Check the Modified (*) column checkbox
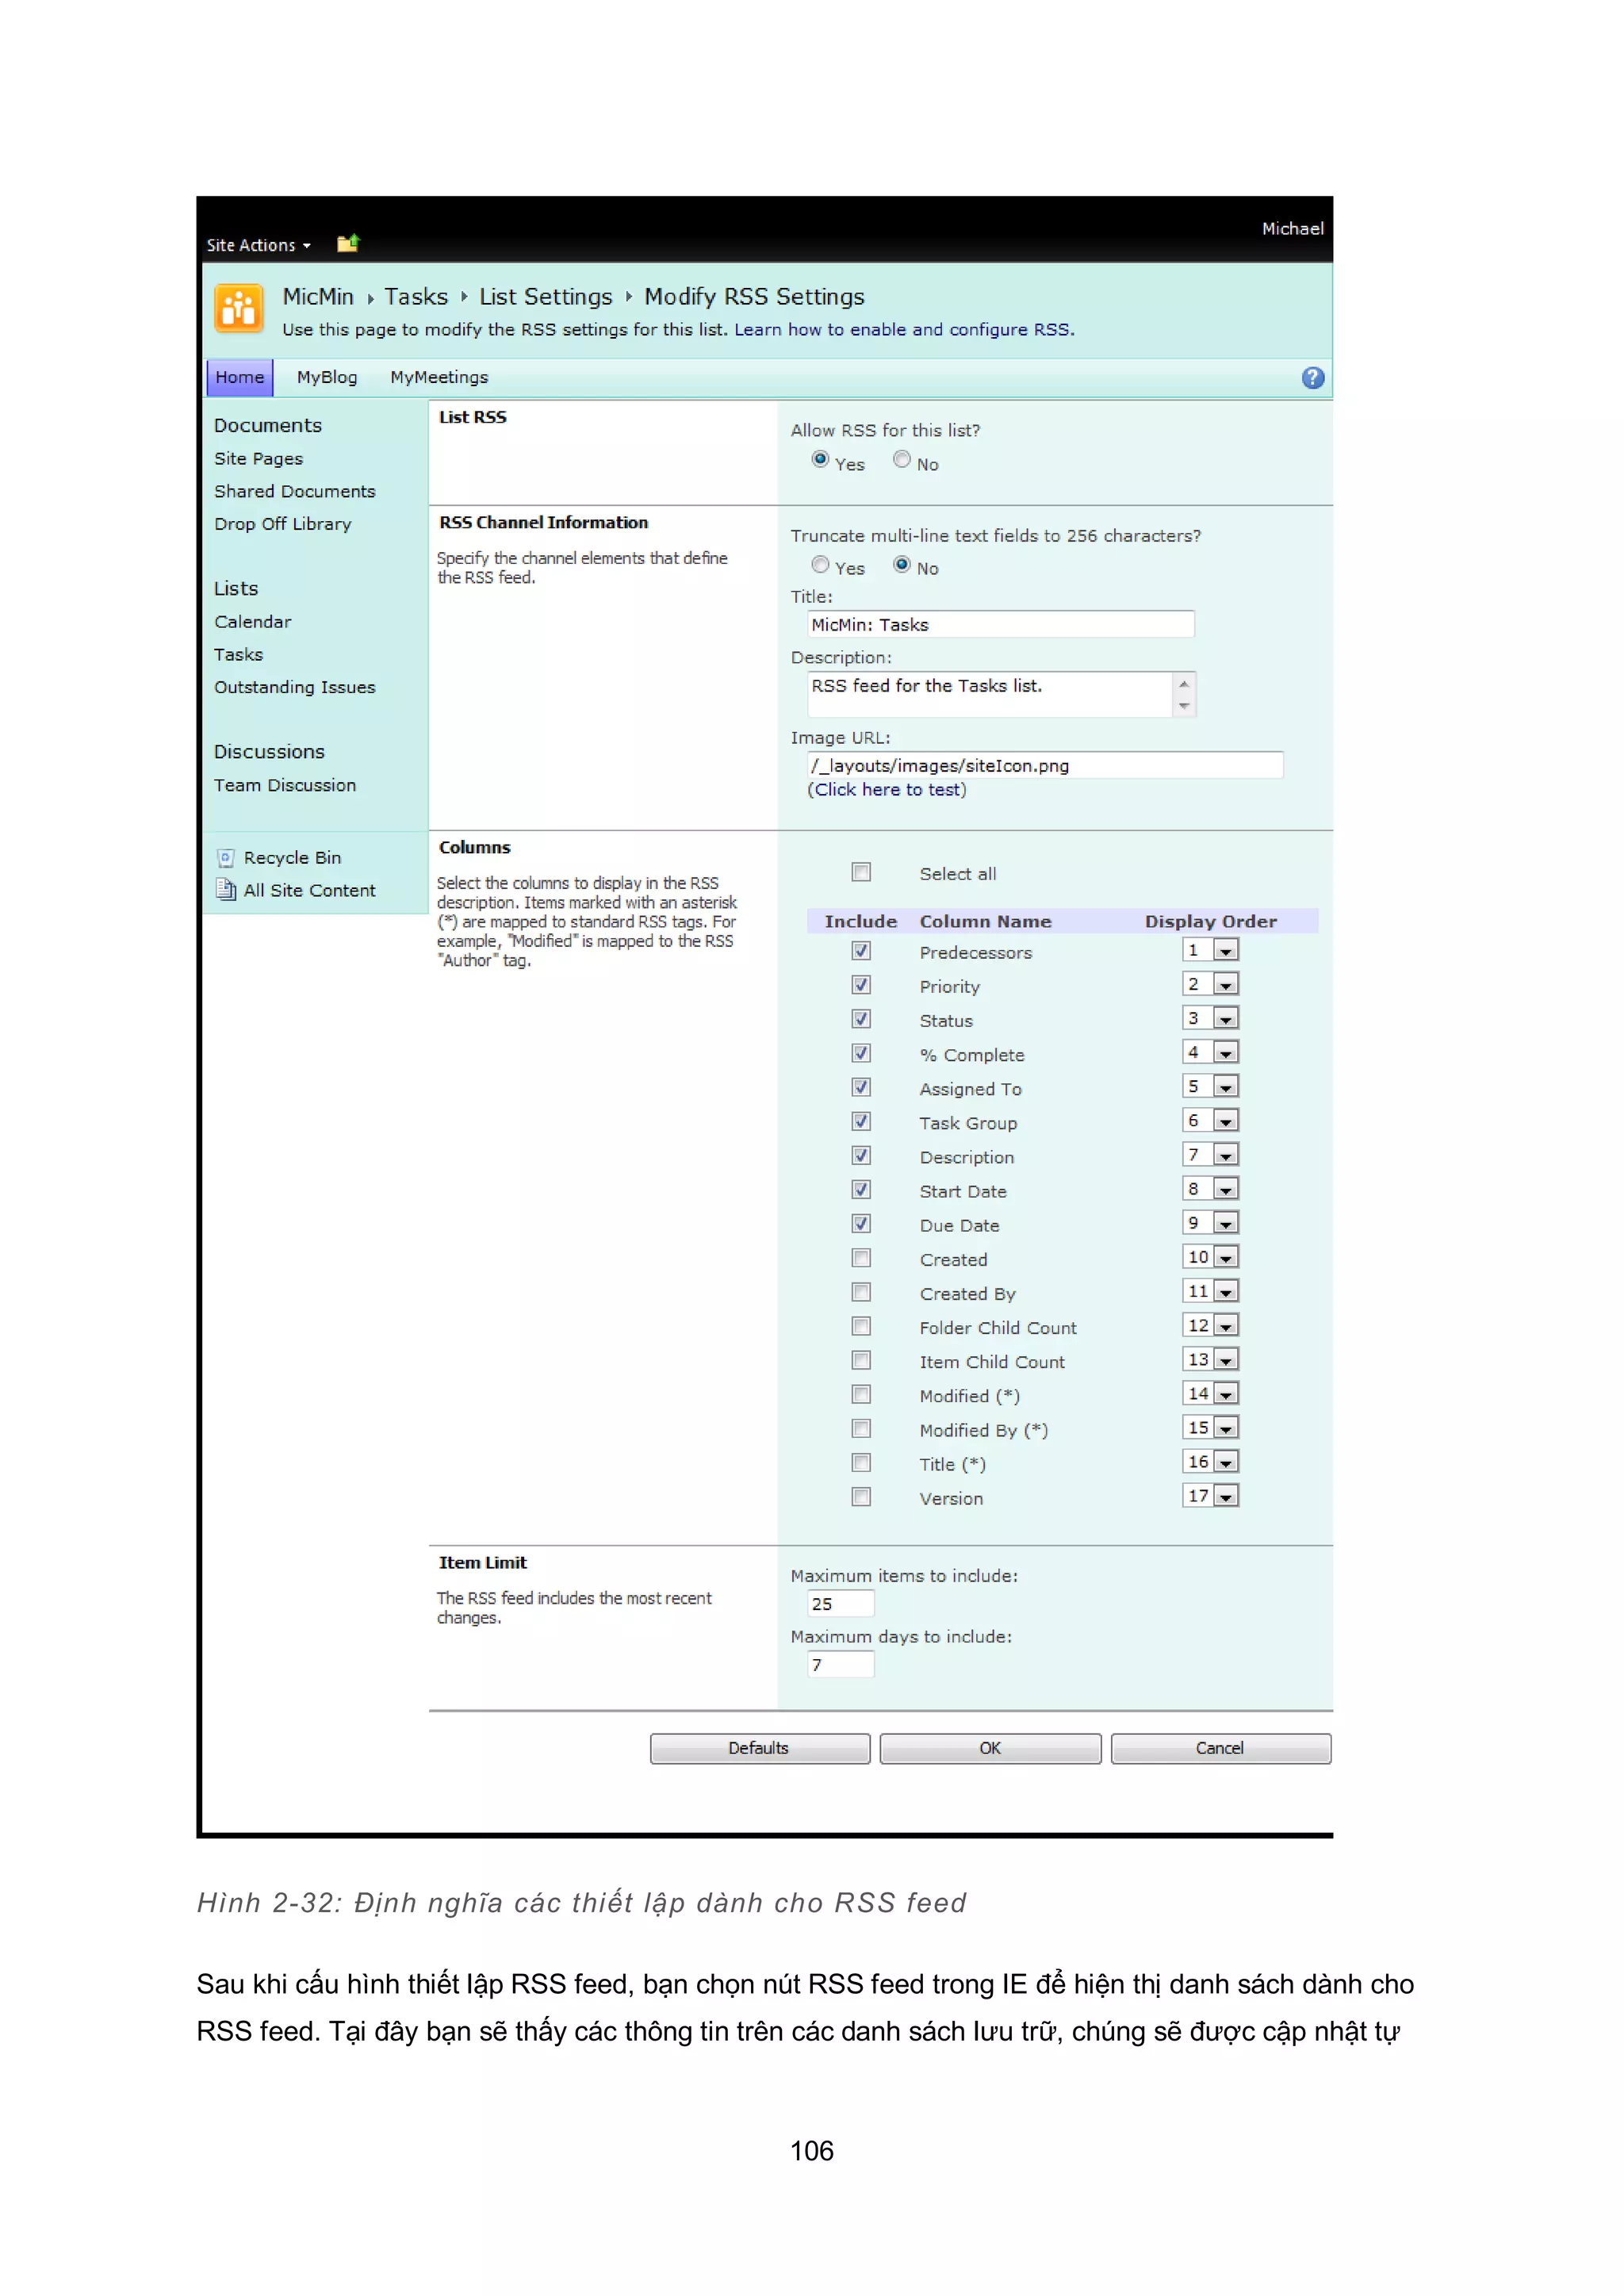This screenshot has height=2296, width=1624. coord(861,1394)
